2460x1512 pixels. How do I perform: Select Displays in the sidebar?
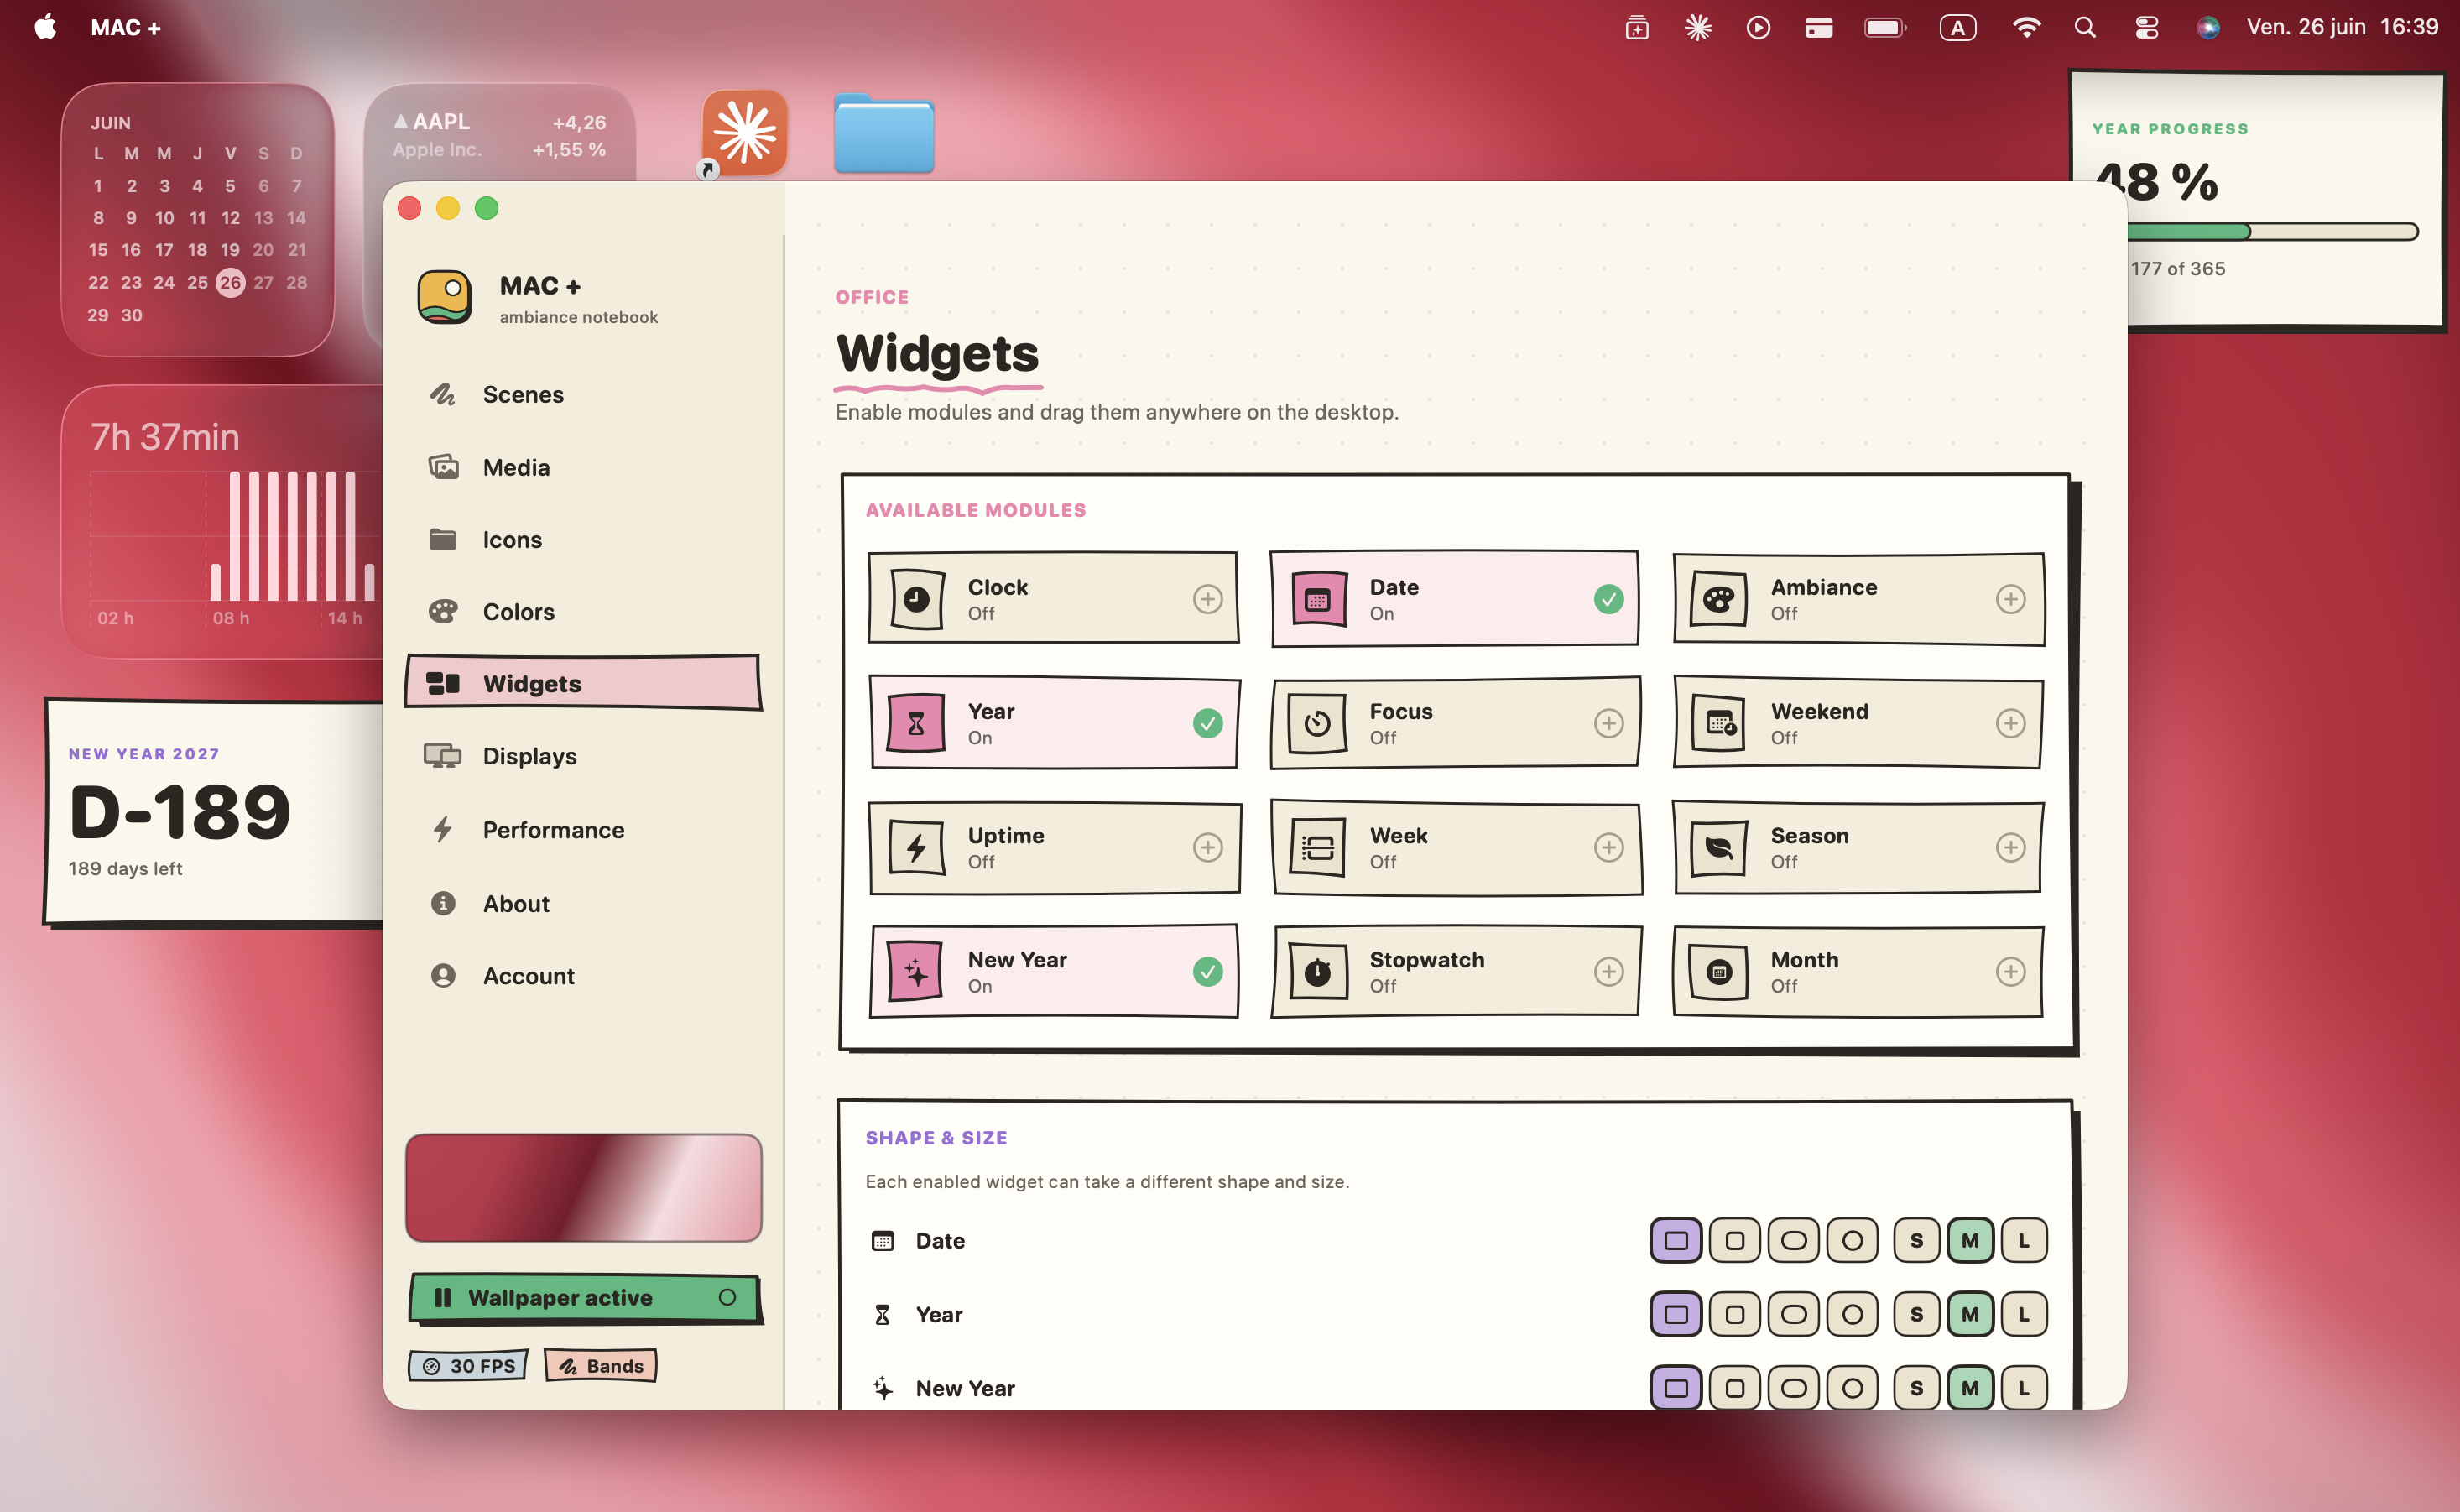click(583, 756)
